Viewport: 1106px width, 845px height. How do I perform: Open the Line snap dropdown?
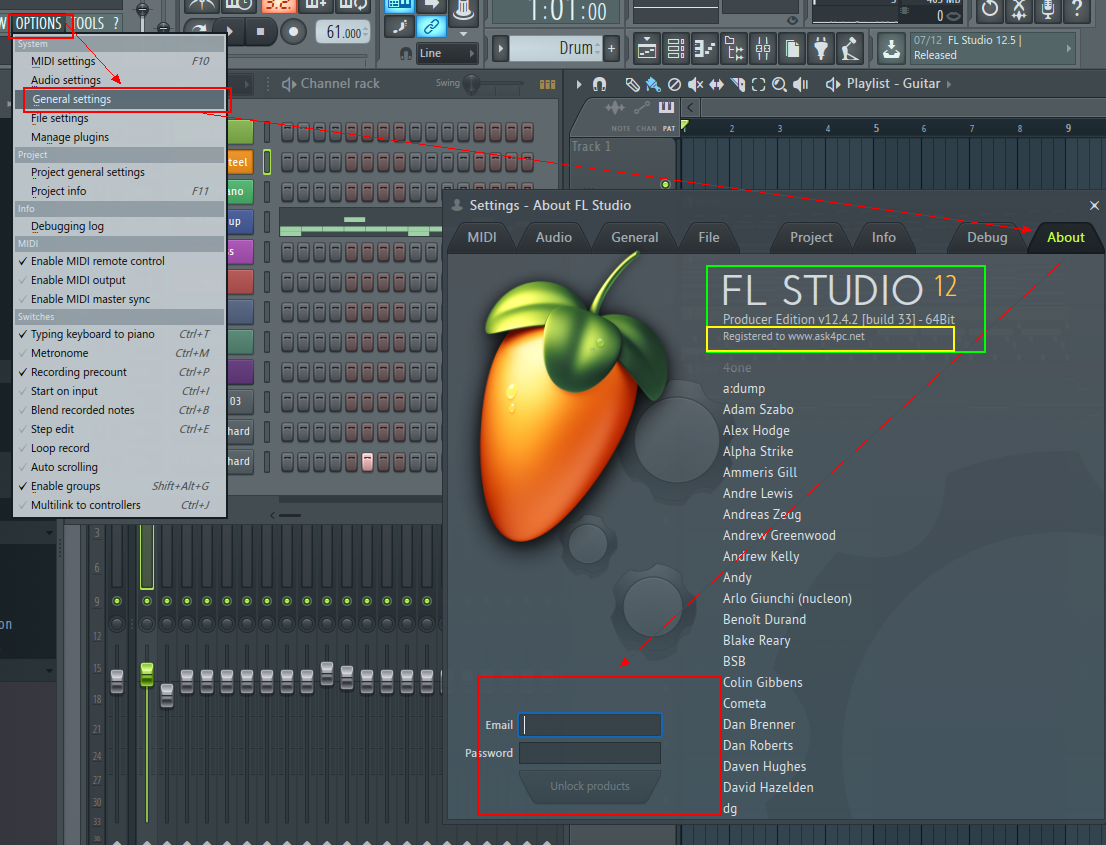coord(447,53)
